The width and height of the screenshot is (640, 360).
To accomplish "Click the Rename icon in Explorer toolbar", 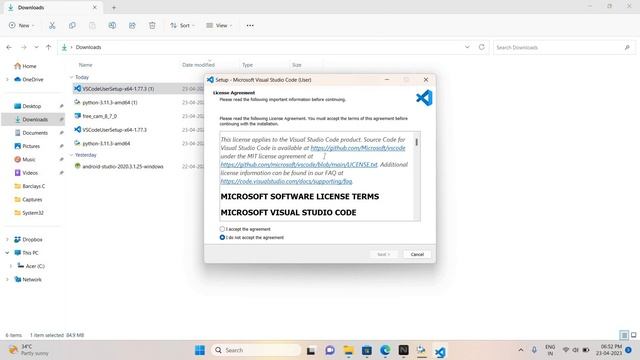I will click(x=112, y=25).
